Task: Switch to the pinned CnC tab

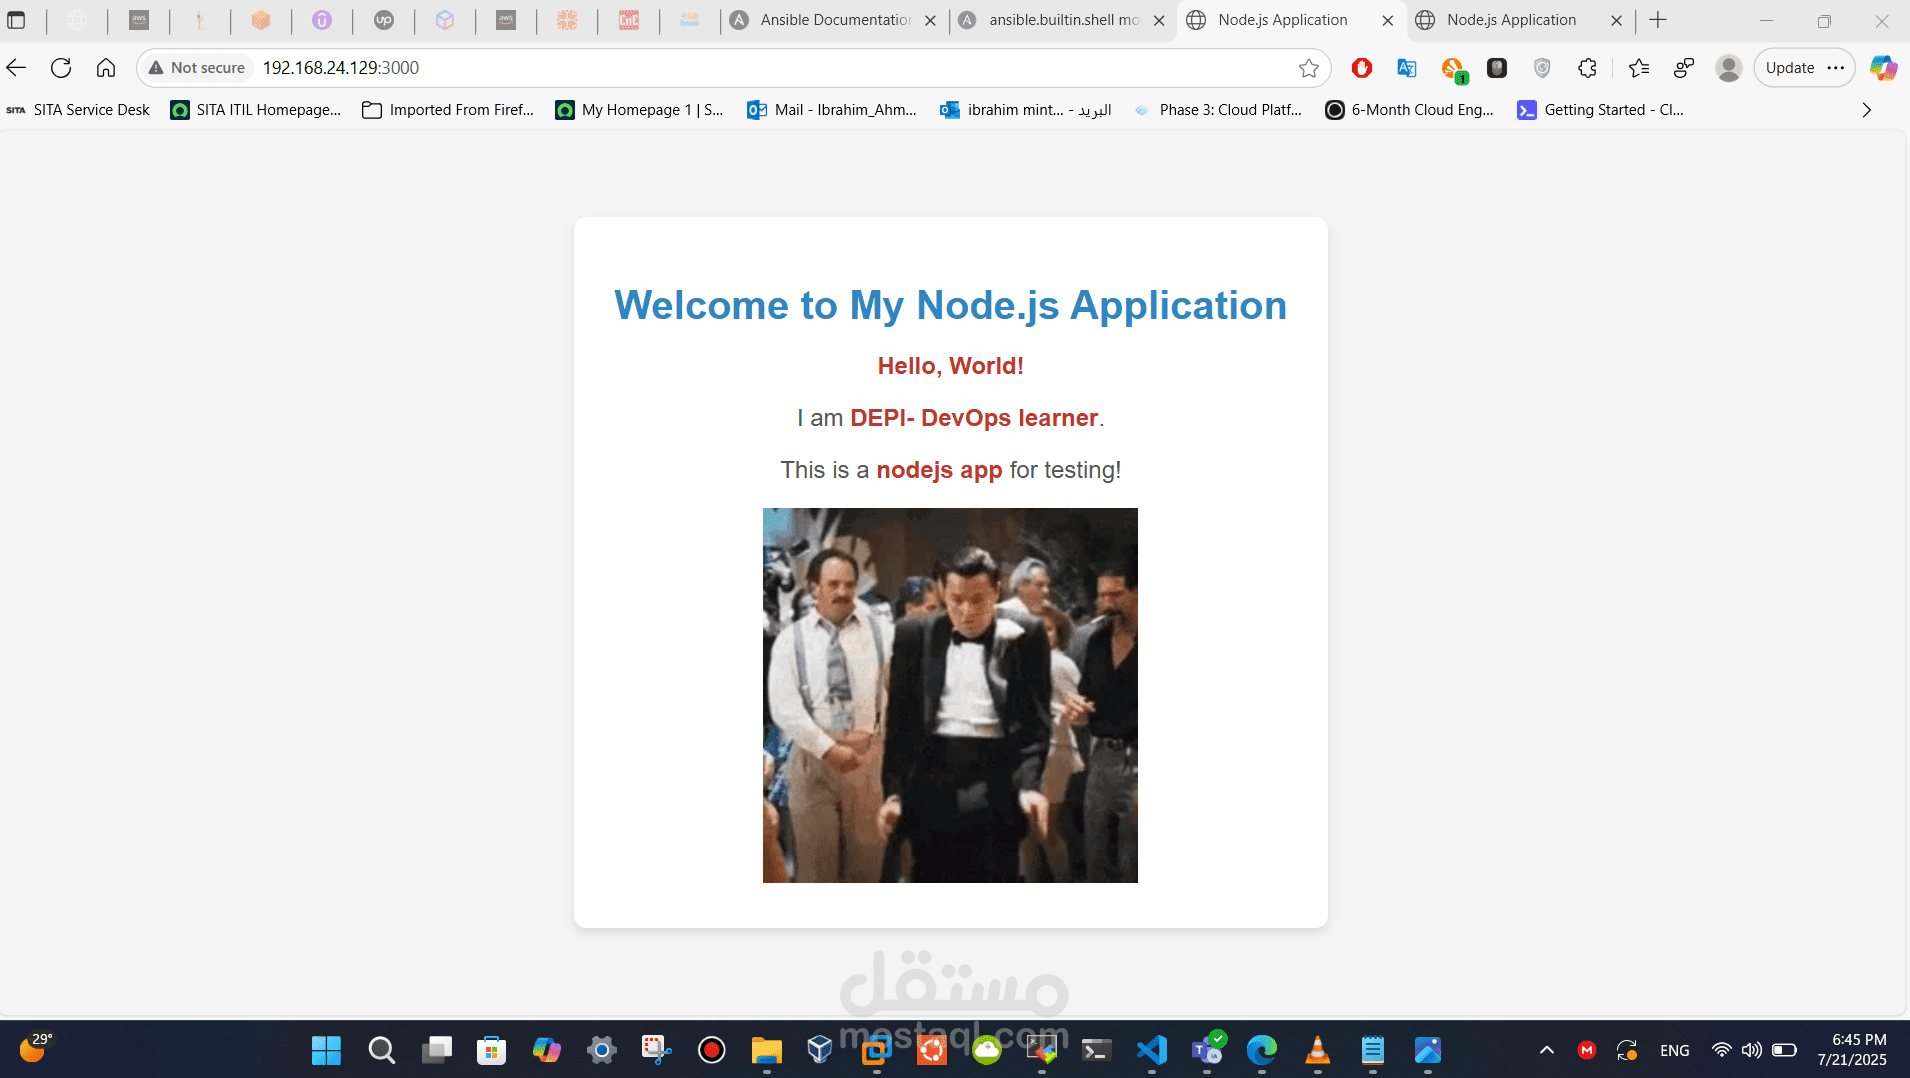Action: tap(629, 20)
